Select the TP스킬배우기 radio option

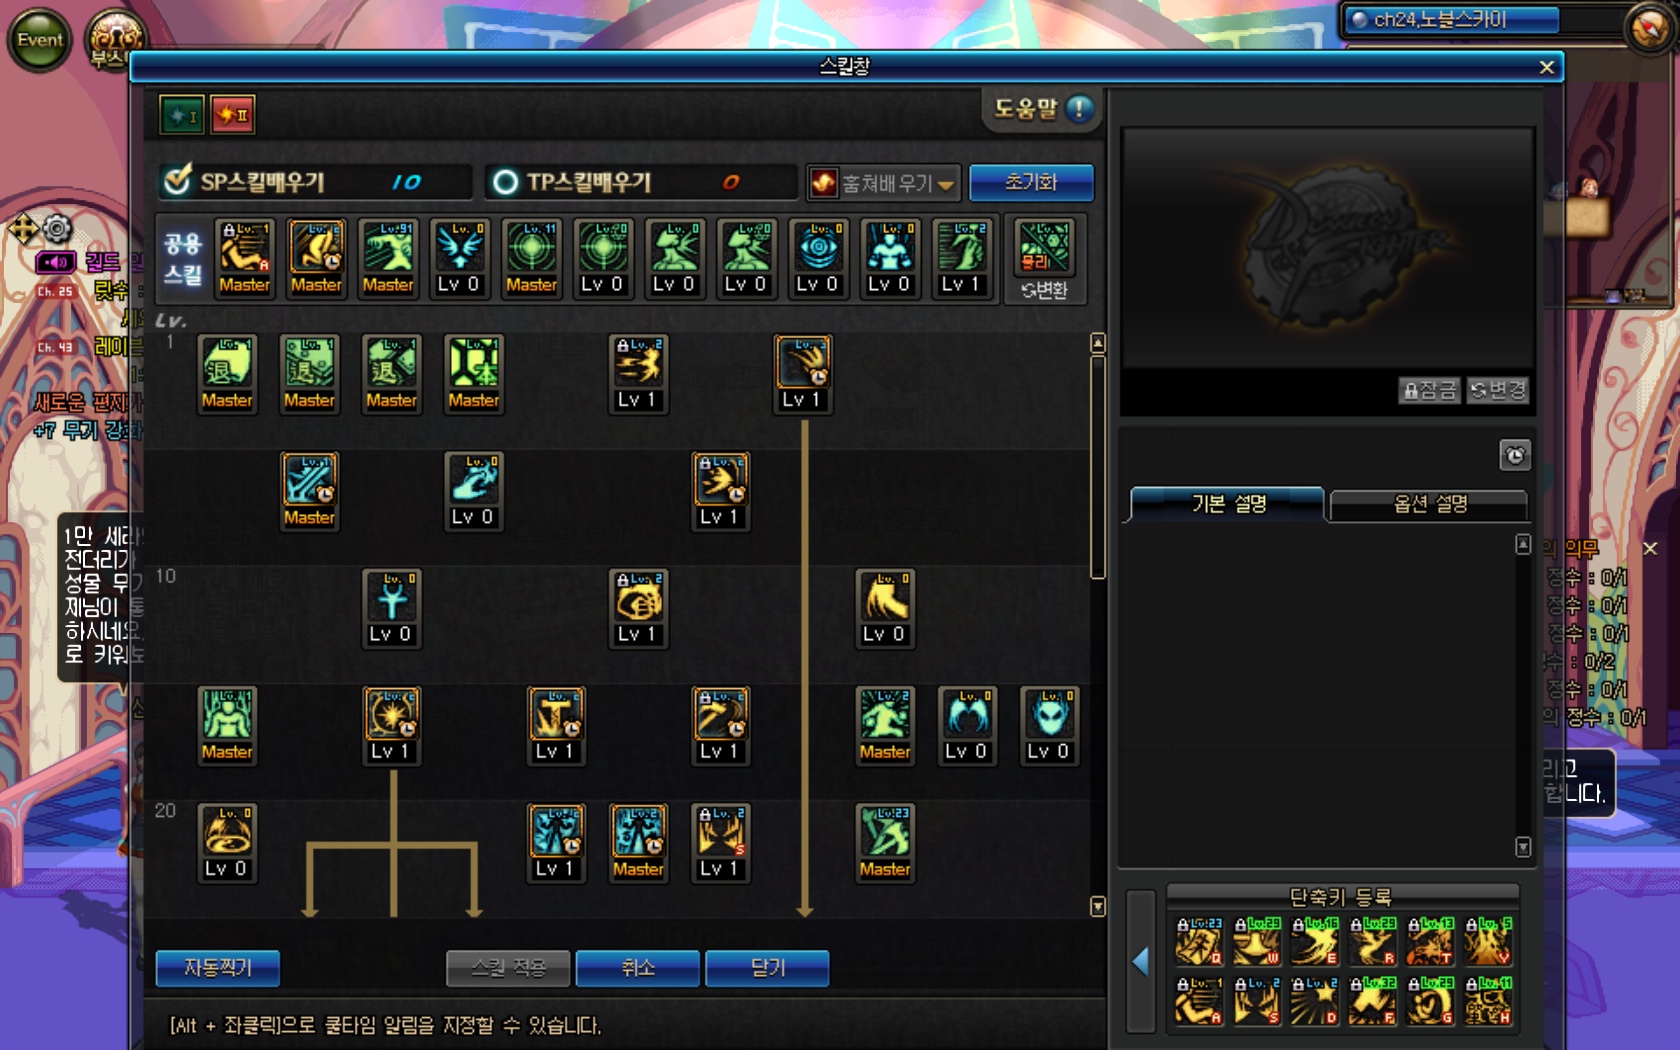tap(505, 182)
